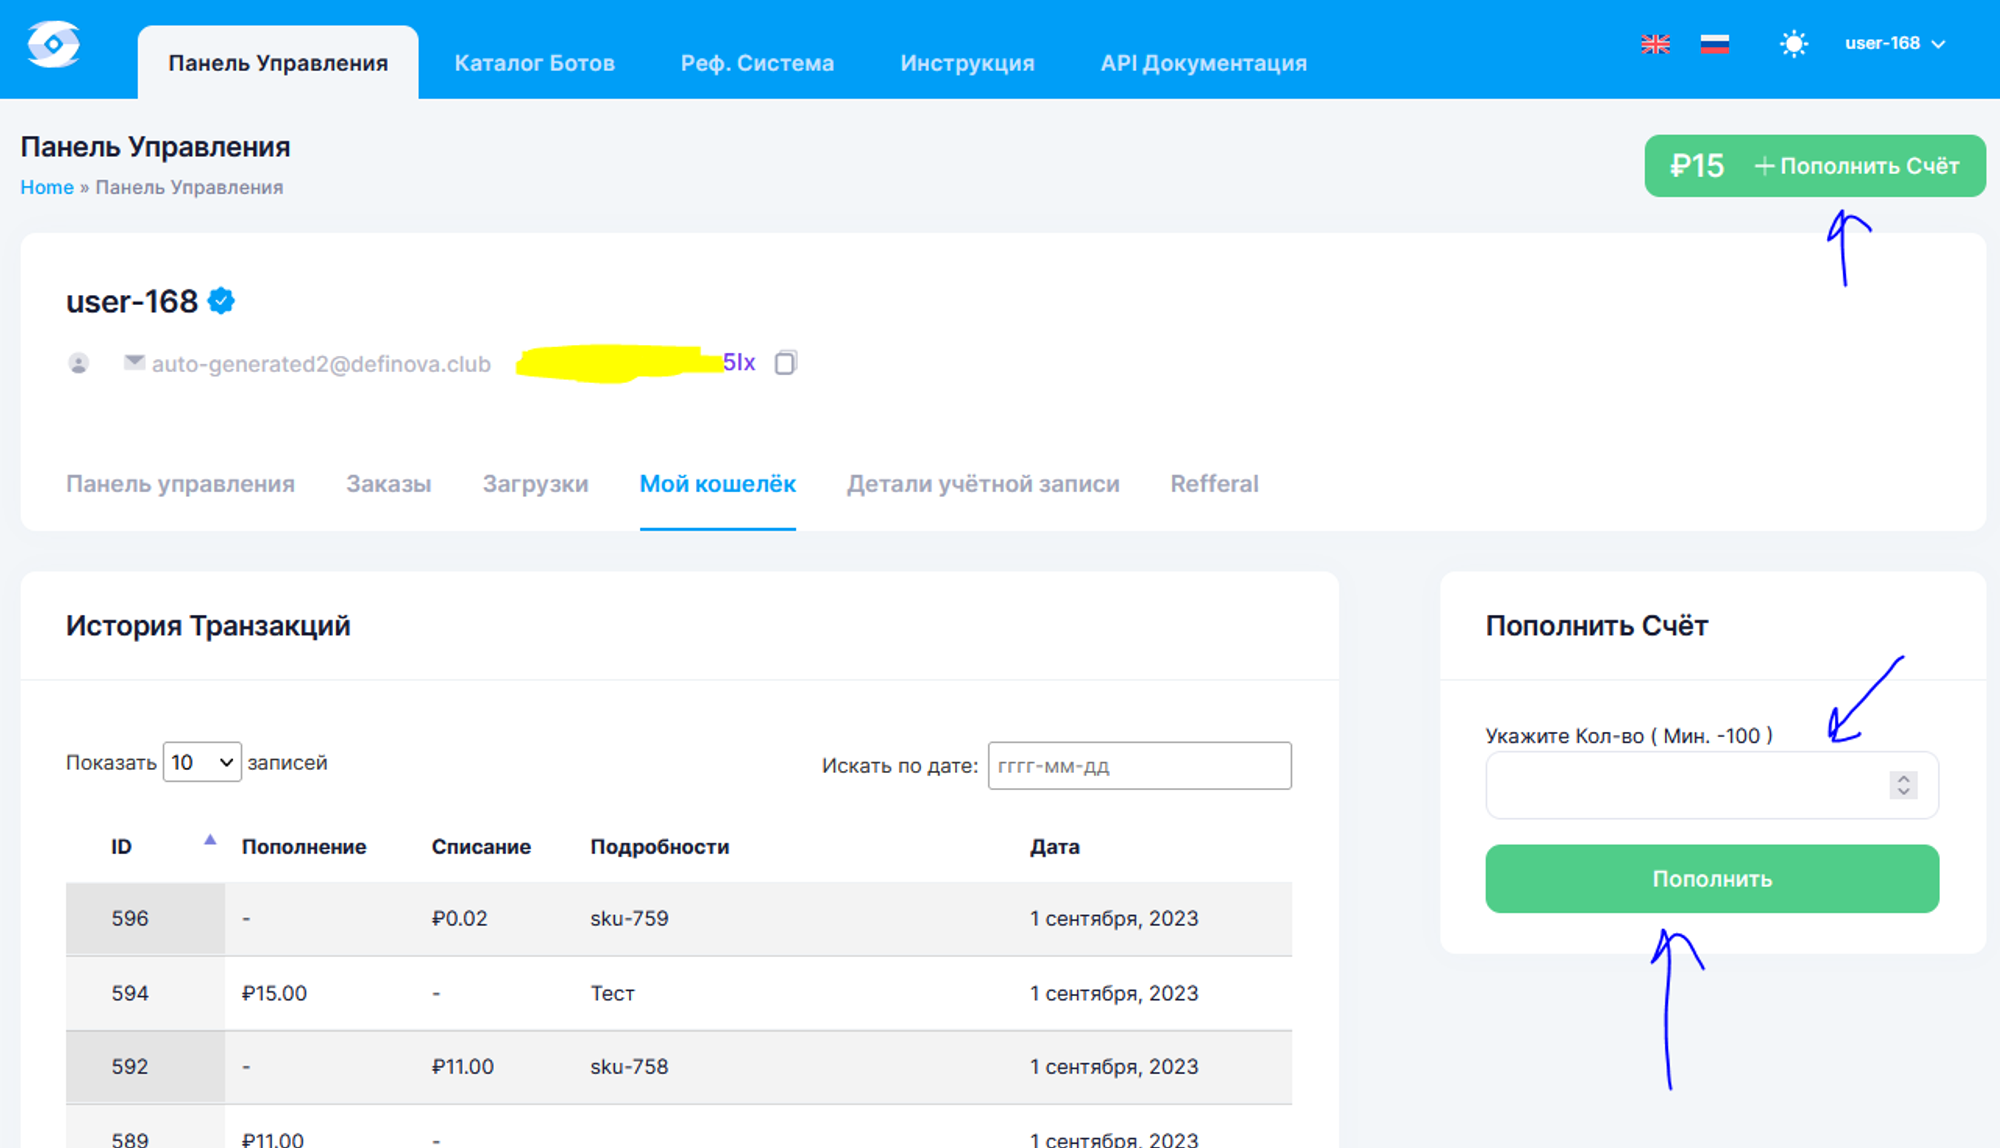Image resolution: width=2000 pixels, height=1148 pixels.
Task: Click the user avatar icon
Action: (x=79, y=364)
